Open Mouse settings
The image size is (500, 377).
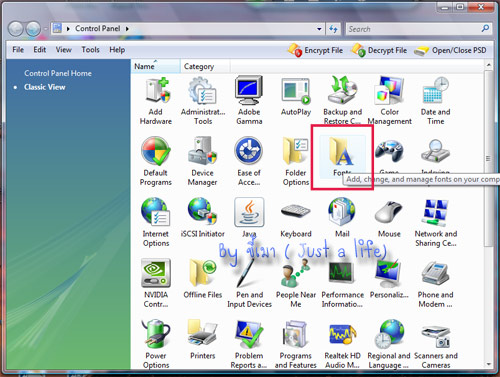click(389, 219)
